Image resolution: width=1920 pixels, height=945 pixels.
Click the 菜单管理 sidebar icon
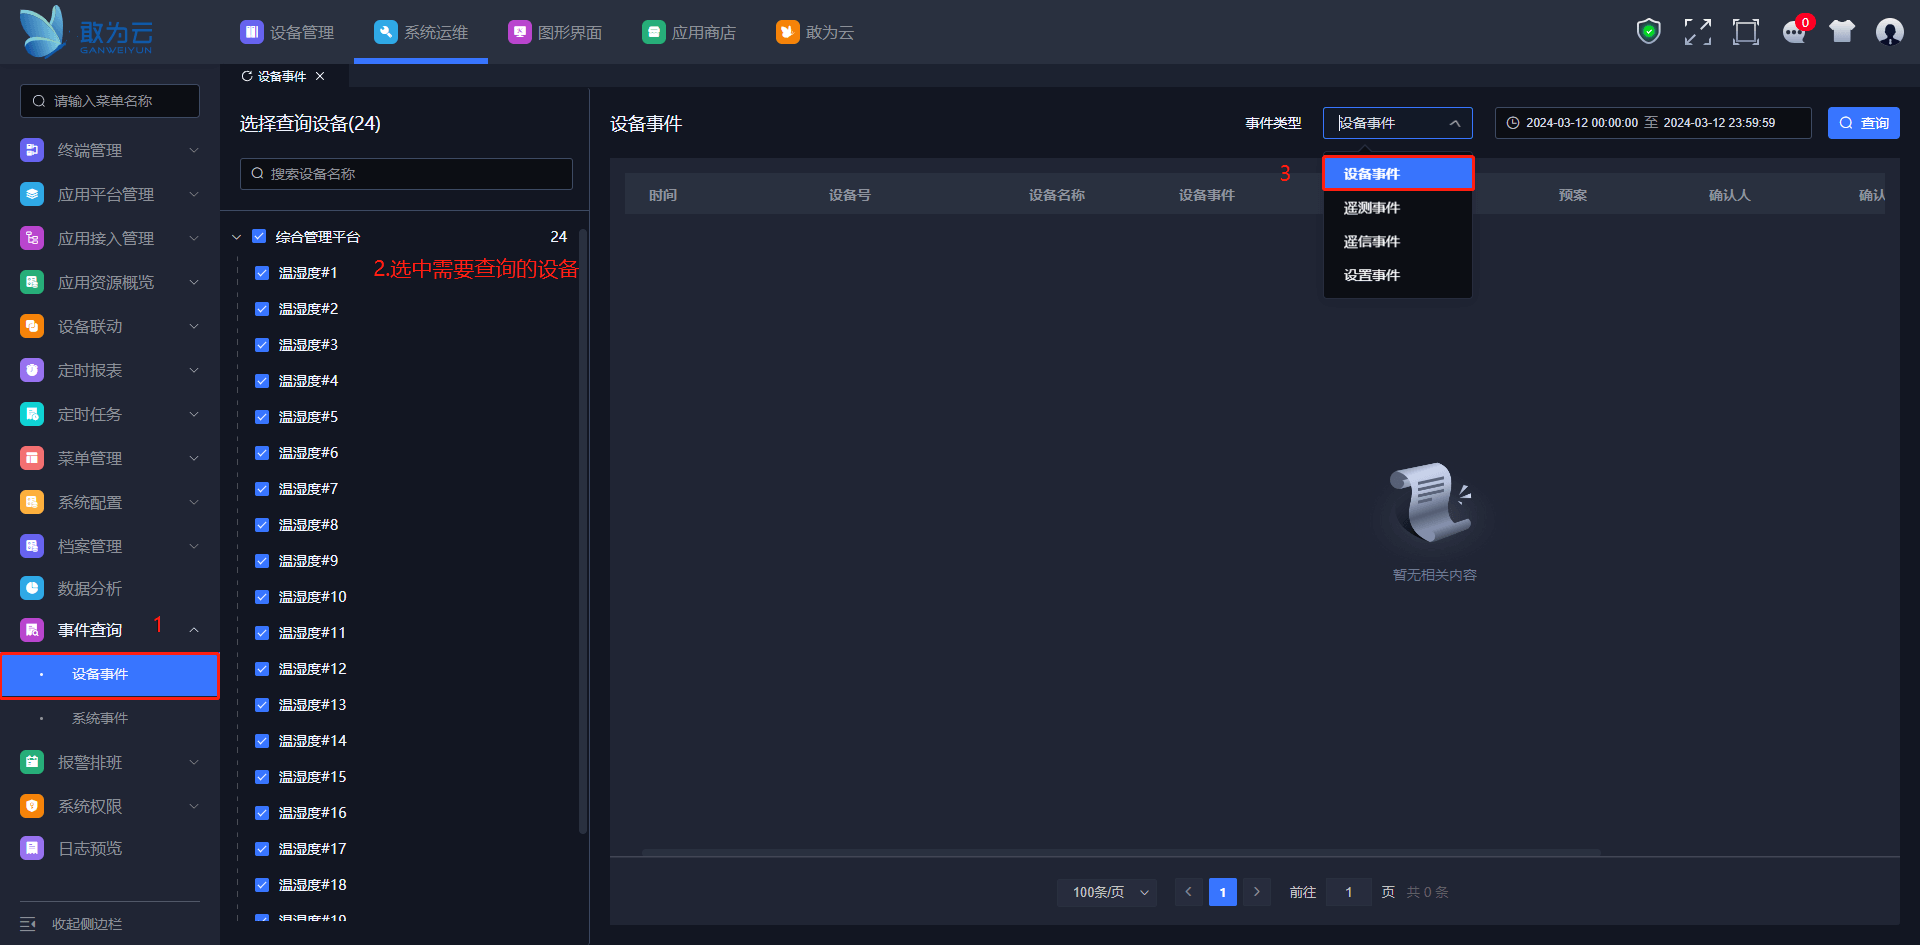click(x=32, y=458)
